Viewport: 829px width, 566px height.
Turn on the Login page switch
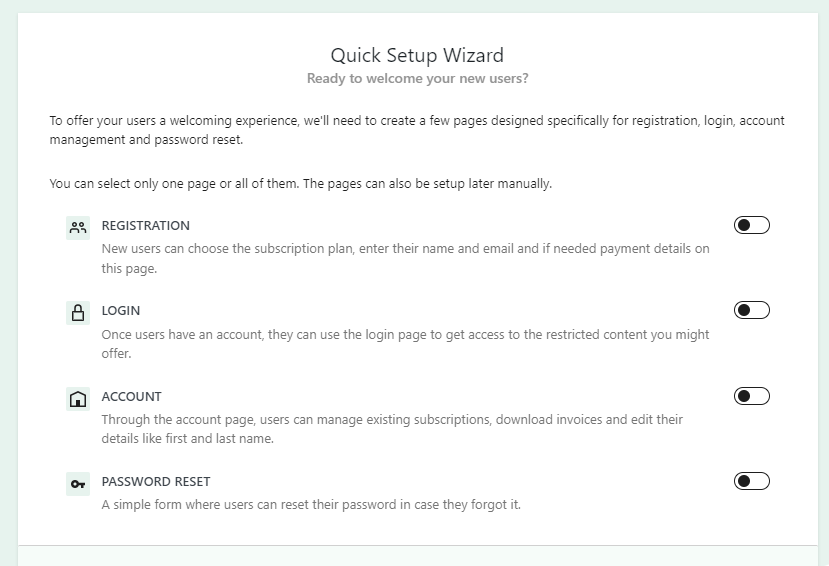751,310
